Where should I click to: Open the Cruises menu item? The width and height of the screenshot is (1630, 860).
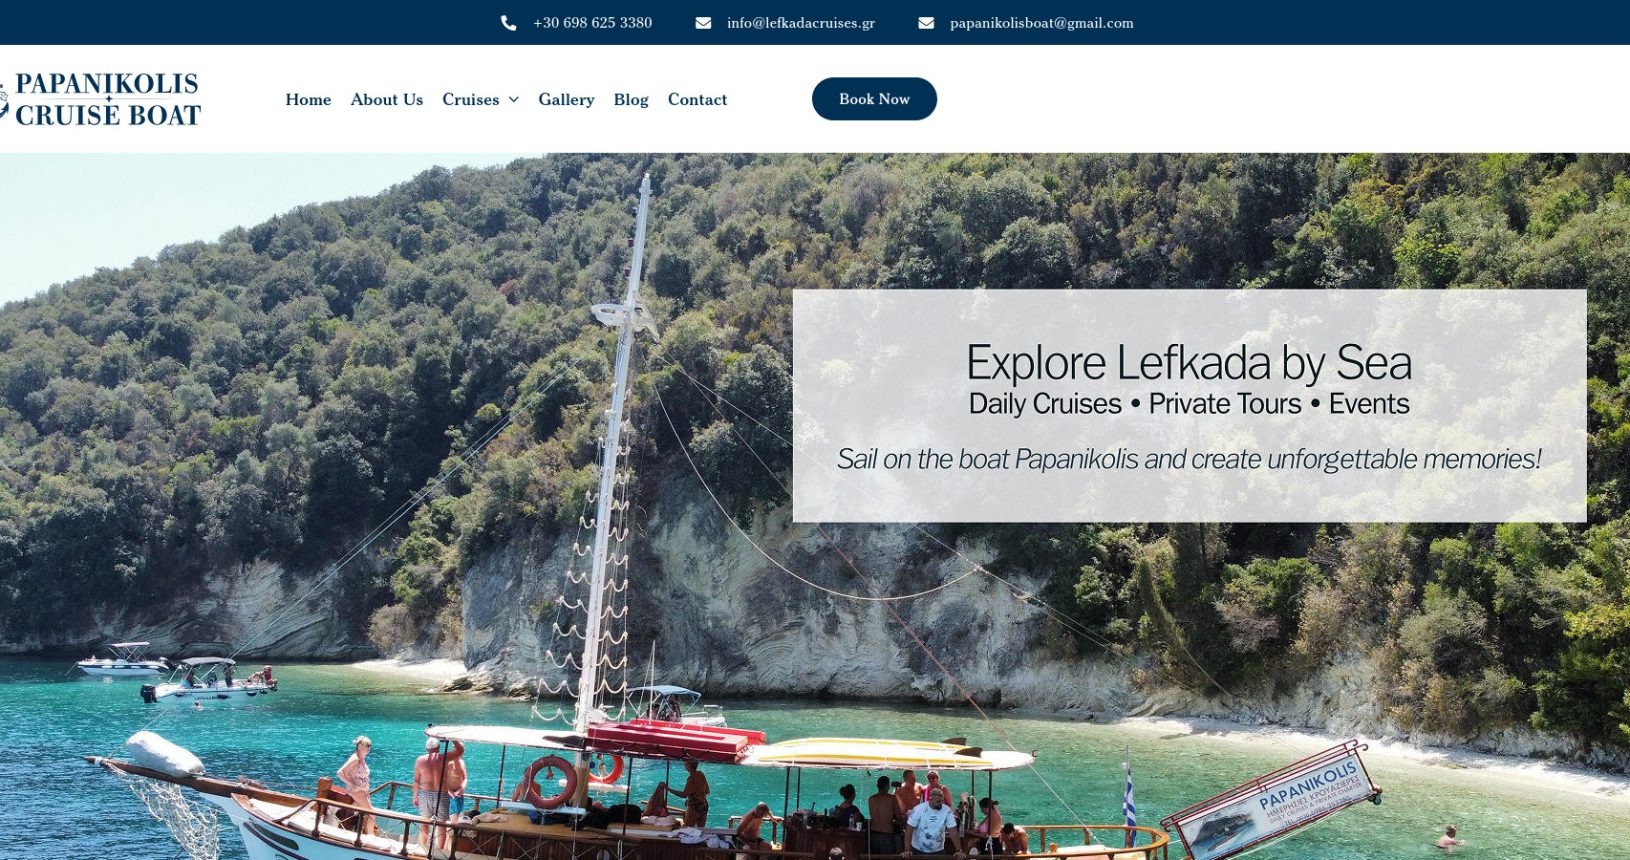[x=470, y=100]
